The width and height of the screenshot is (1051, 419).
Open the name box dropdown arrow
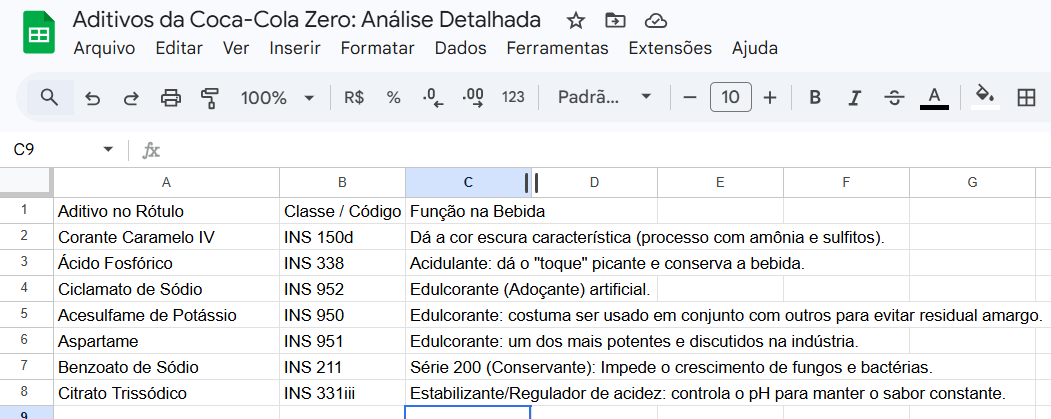click(108, 150)
